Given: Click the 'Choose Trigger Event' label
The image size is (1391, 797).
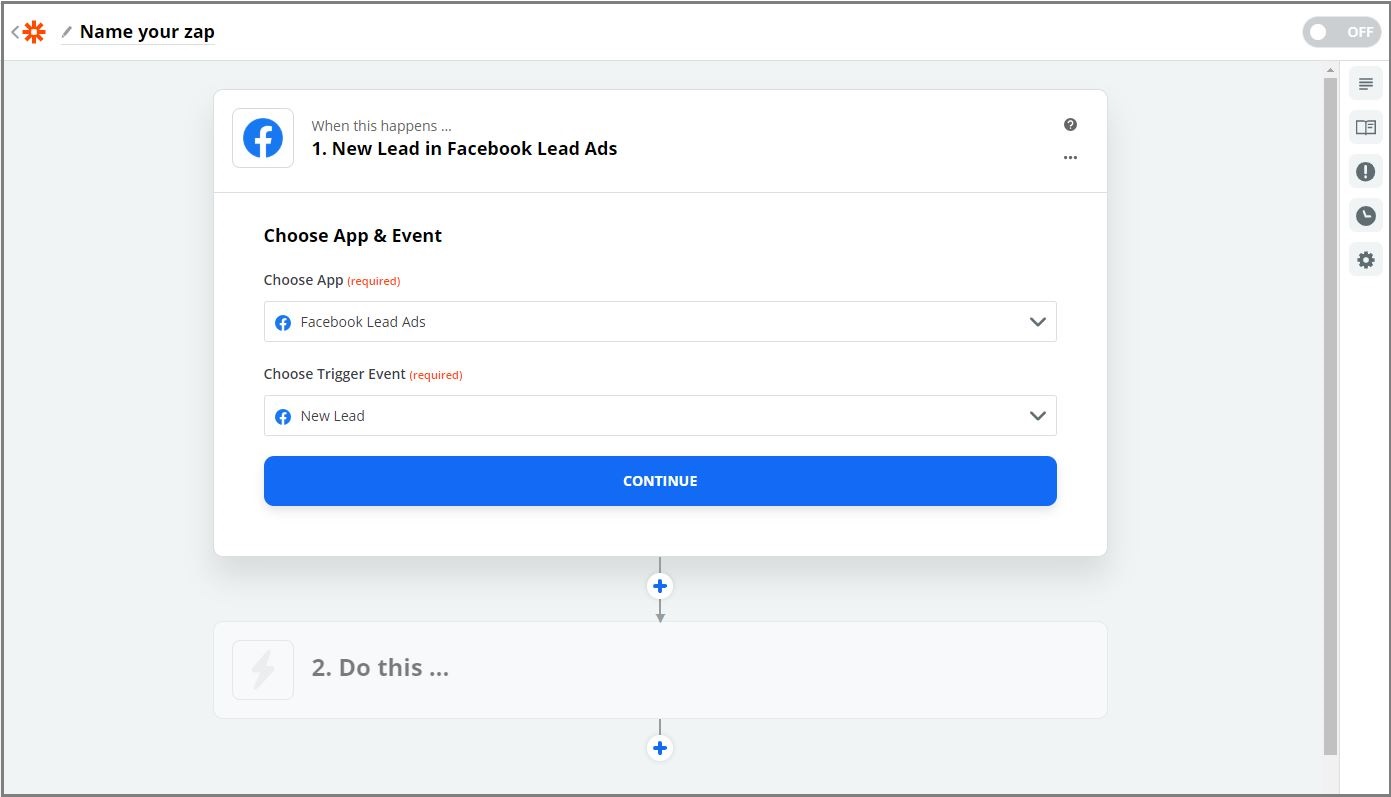Looking at the screenshot, I should 335,374.
